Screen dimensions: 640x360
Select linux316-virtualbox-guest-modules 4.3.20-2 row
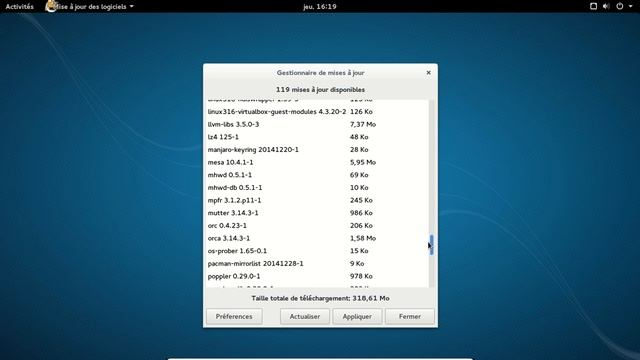pyautogui.click(x=317, y=111)
